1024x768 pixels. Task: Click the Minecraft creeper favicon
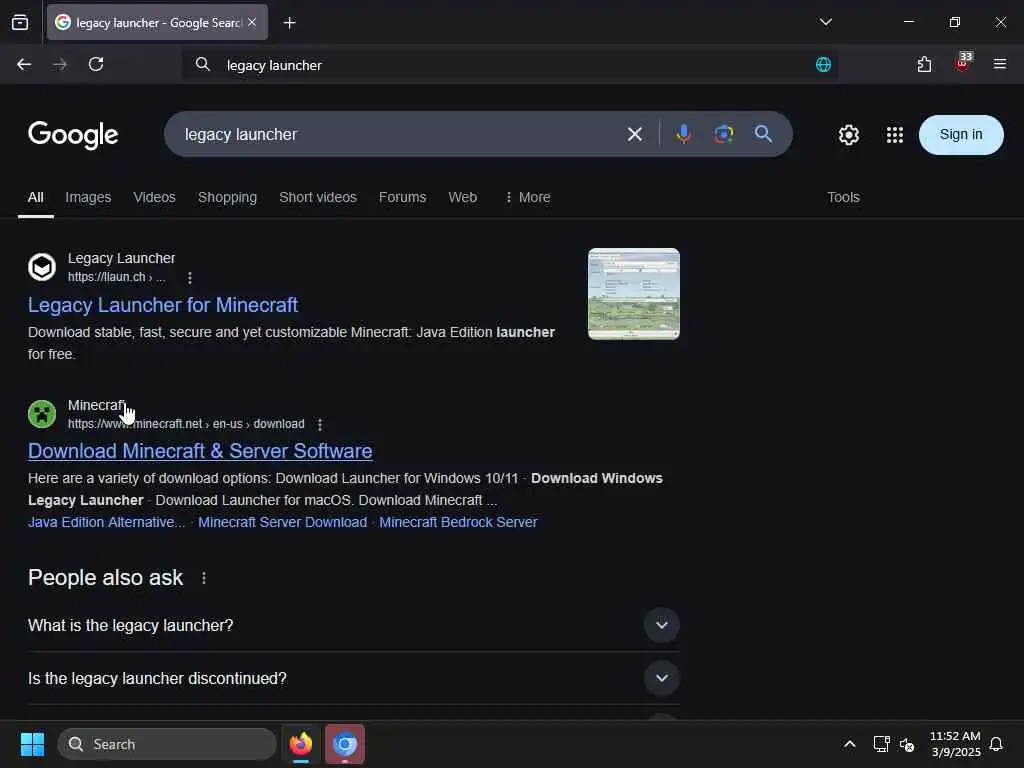click(42, 414)
